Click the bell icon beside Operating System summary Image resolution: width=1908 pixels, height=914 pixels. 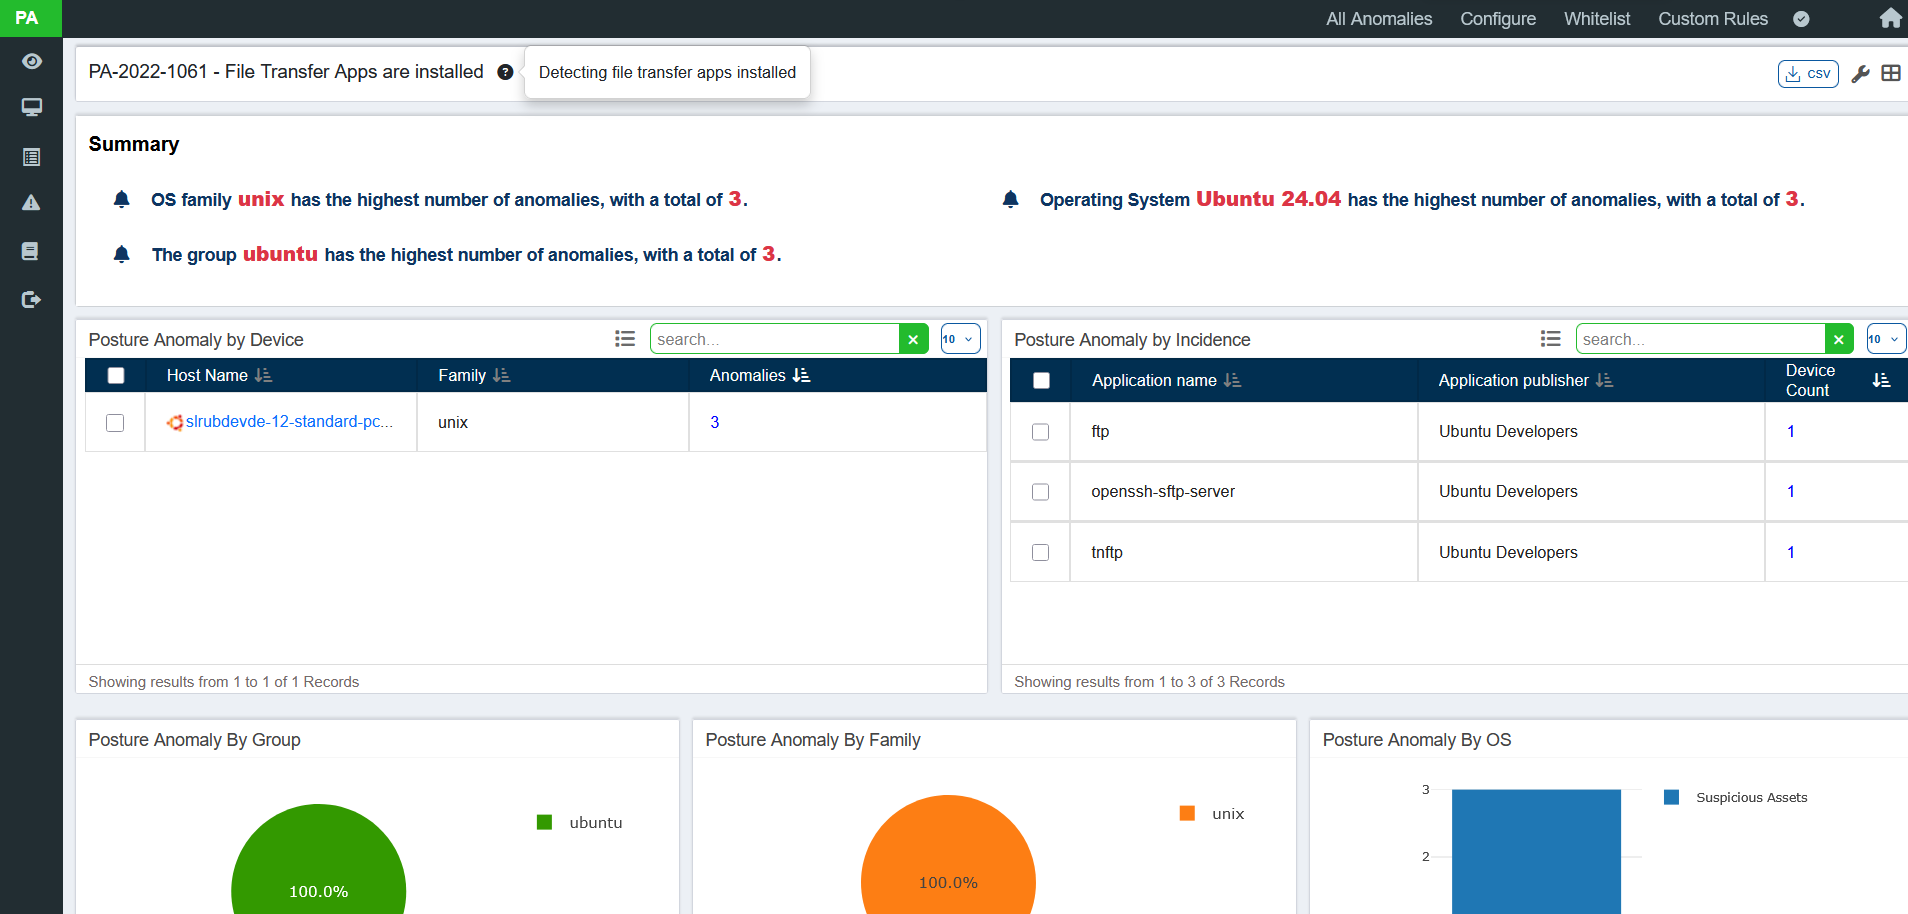pos(1011,199)
